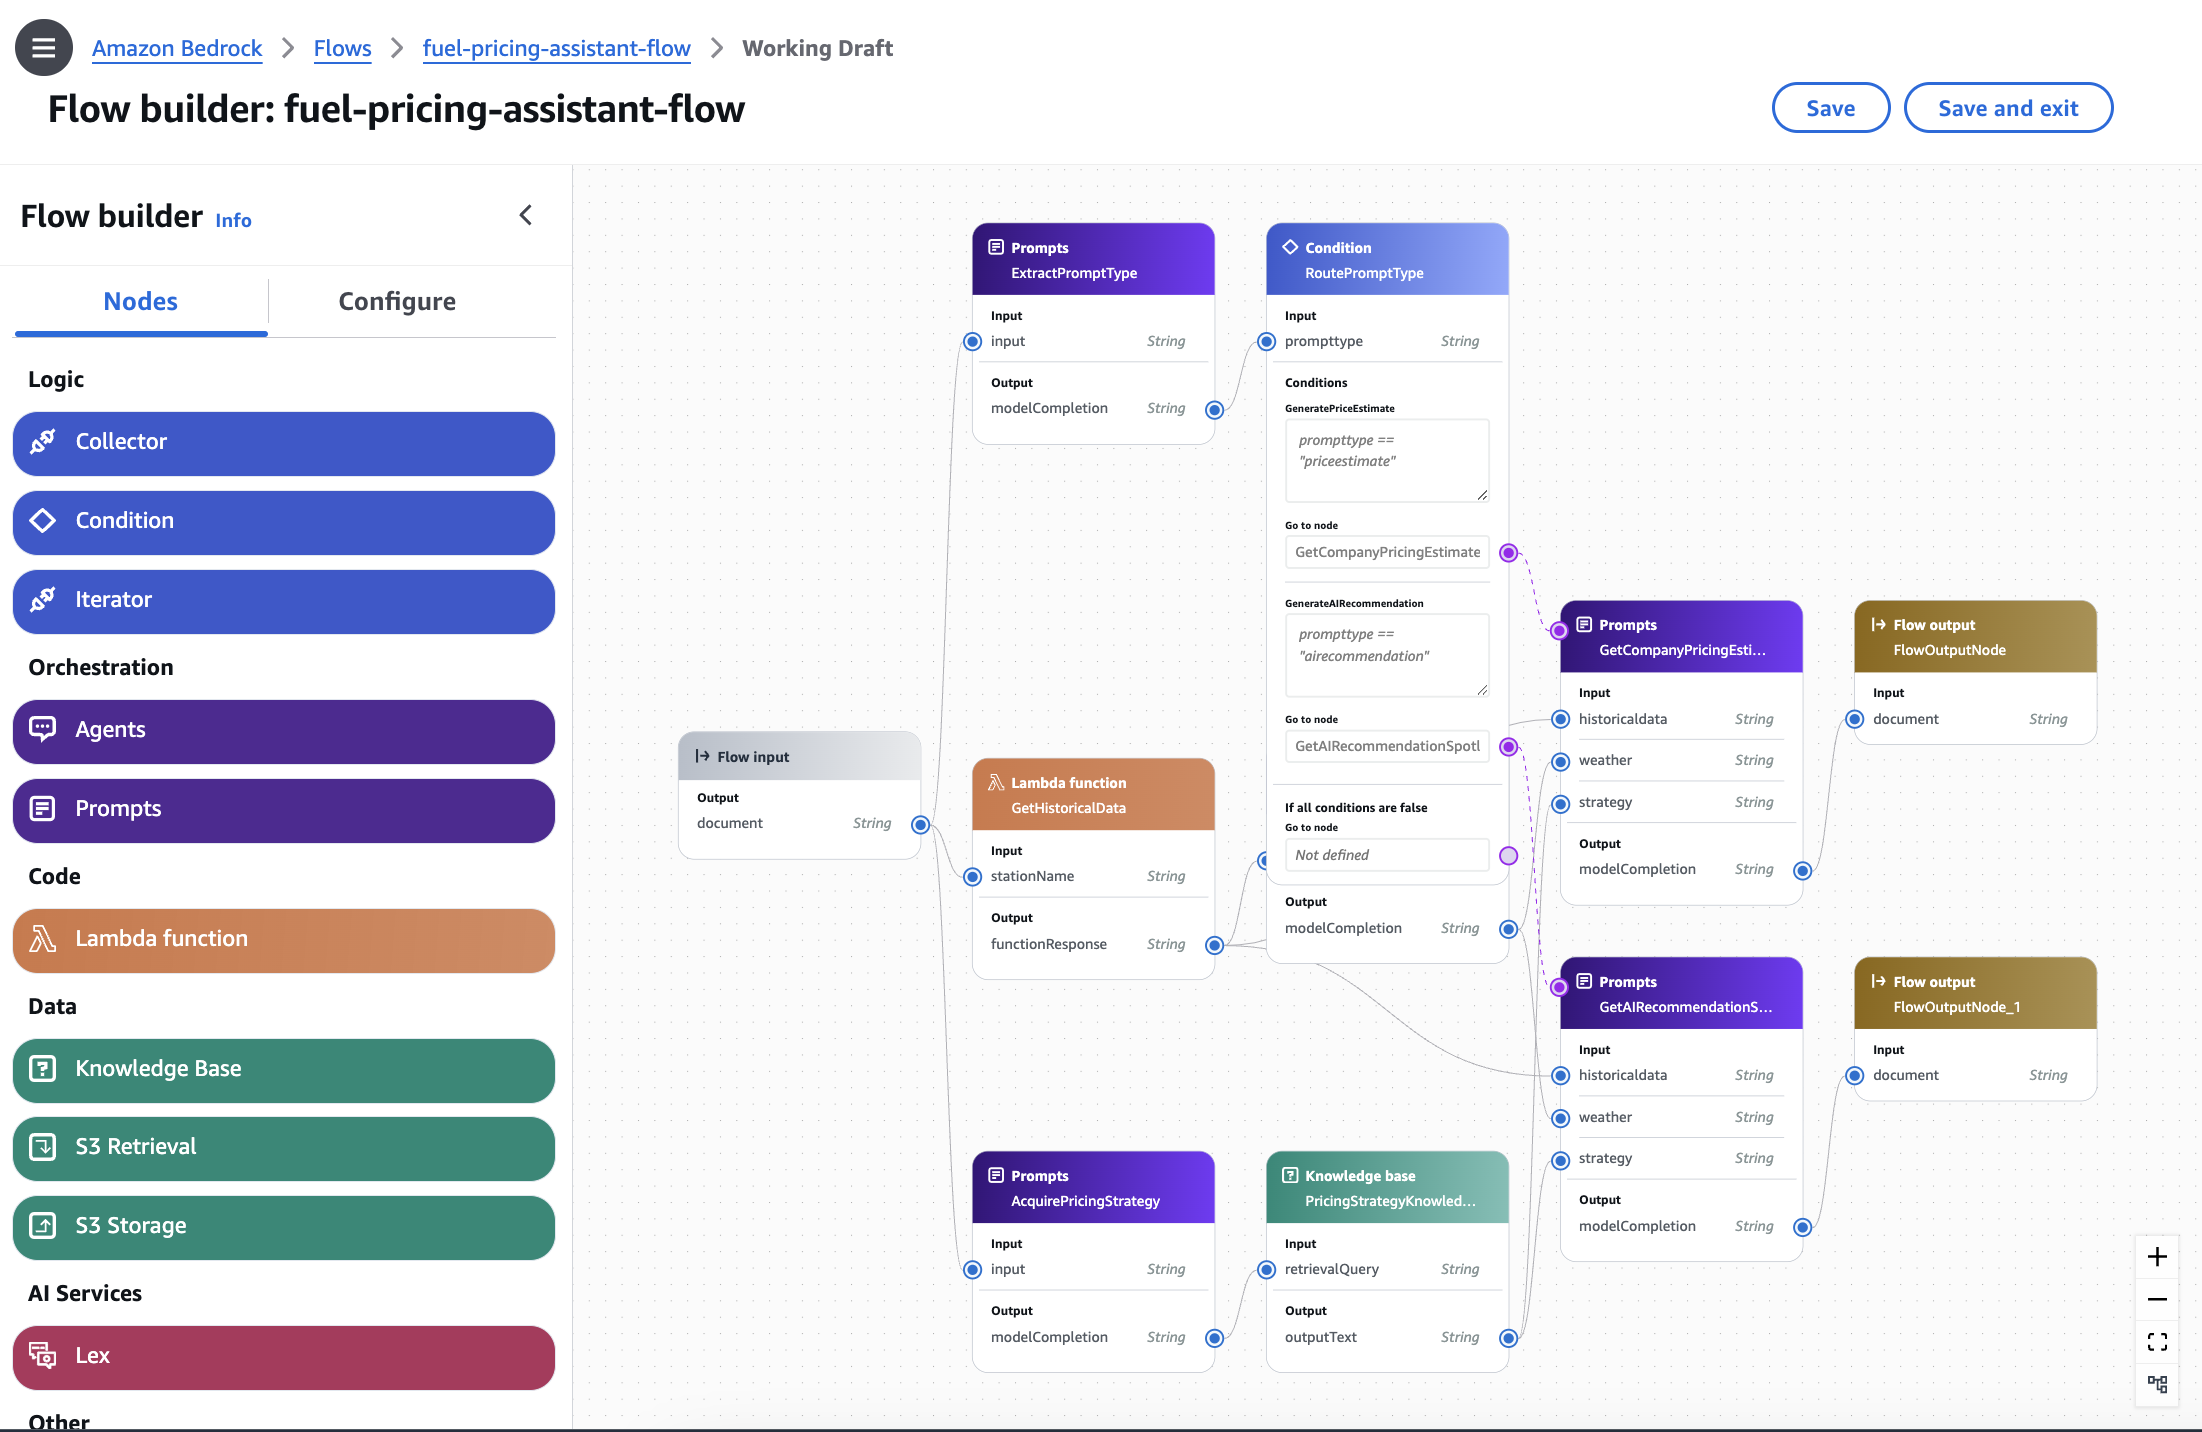2202x1432 pixels.
Task: Click the undefined default condition connector
Action: [1509, 855]
